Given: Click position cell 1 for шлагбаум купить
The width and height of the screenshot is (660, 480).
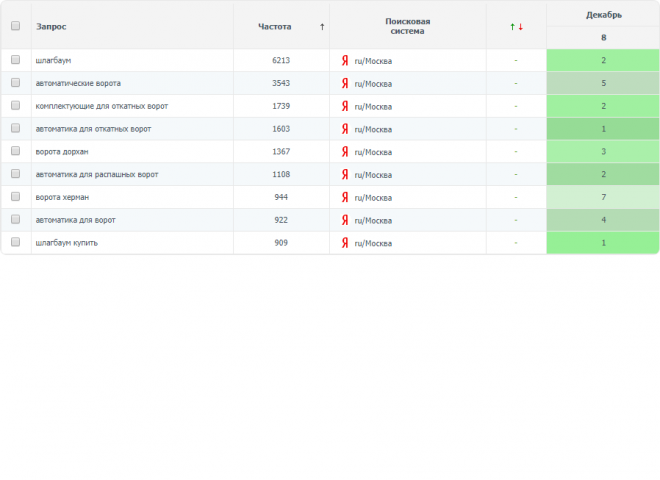Looking at the screenshot, I should click(603, 243).
